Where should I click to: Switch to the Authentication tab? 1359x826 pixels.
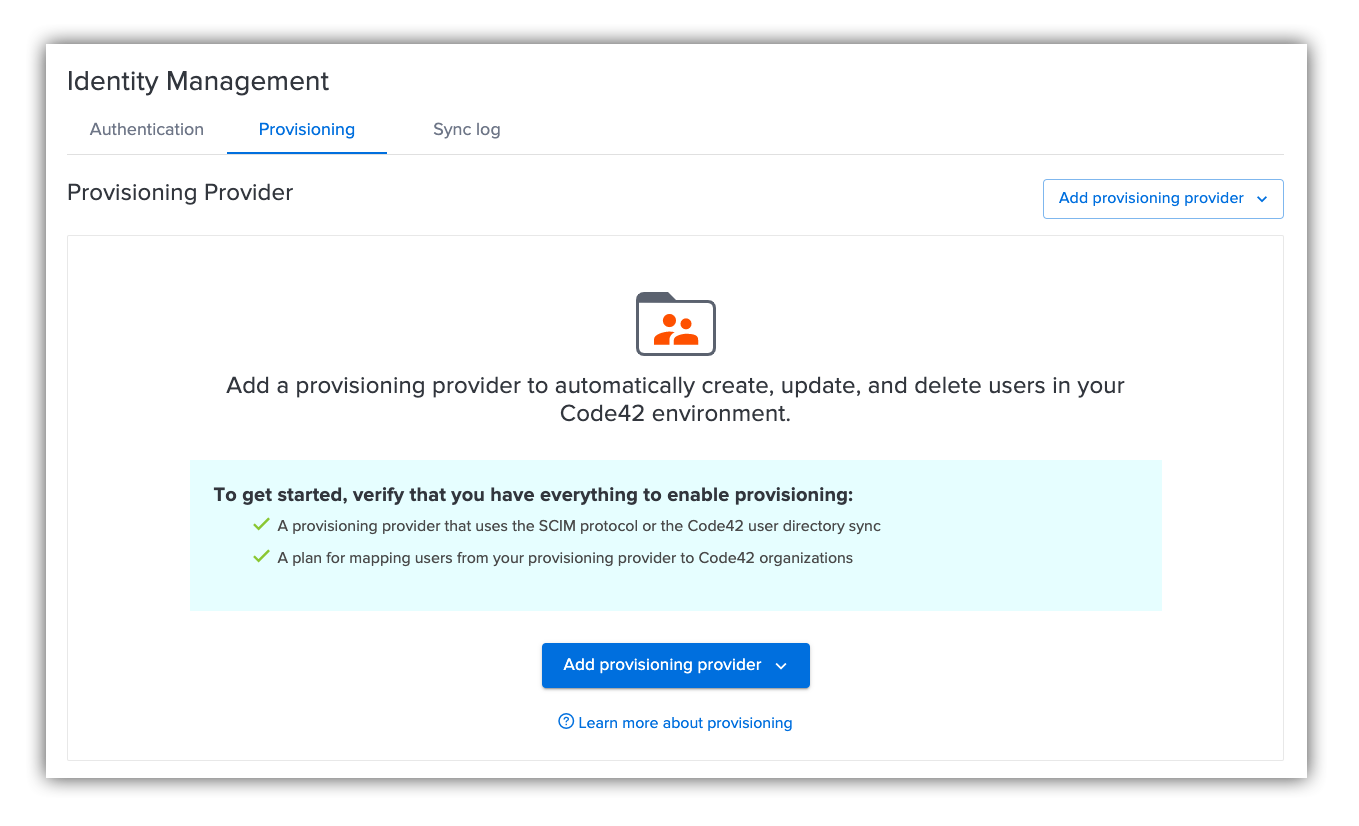(x=146, y=129)
